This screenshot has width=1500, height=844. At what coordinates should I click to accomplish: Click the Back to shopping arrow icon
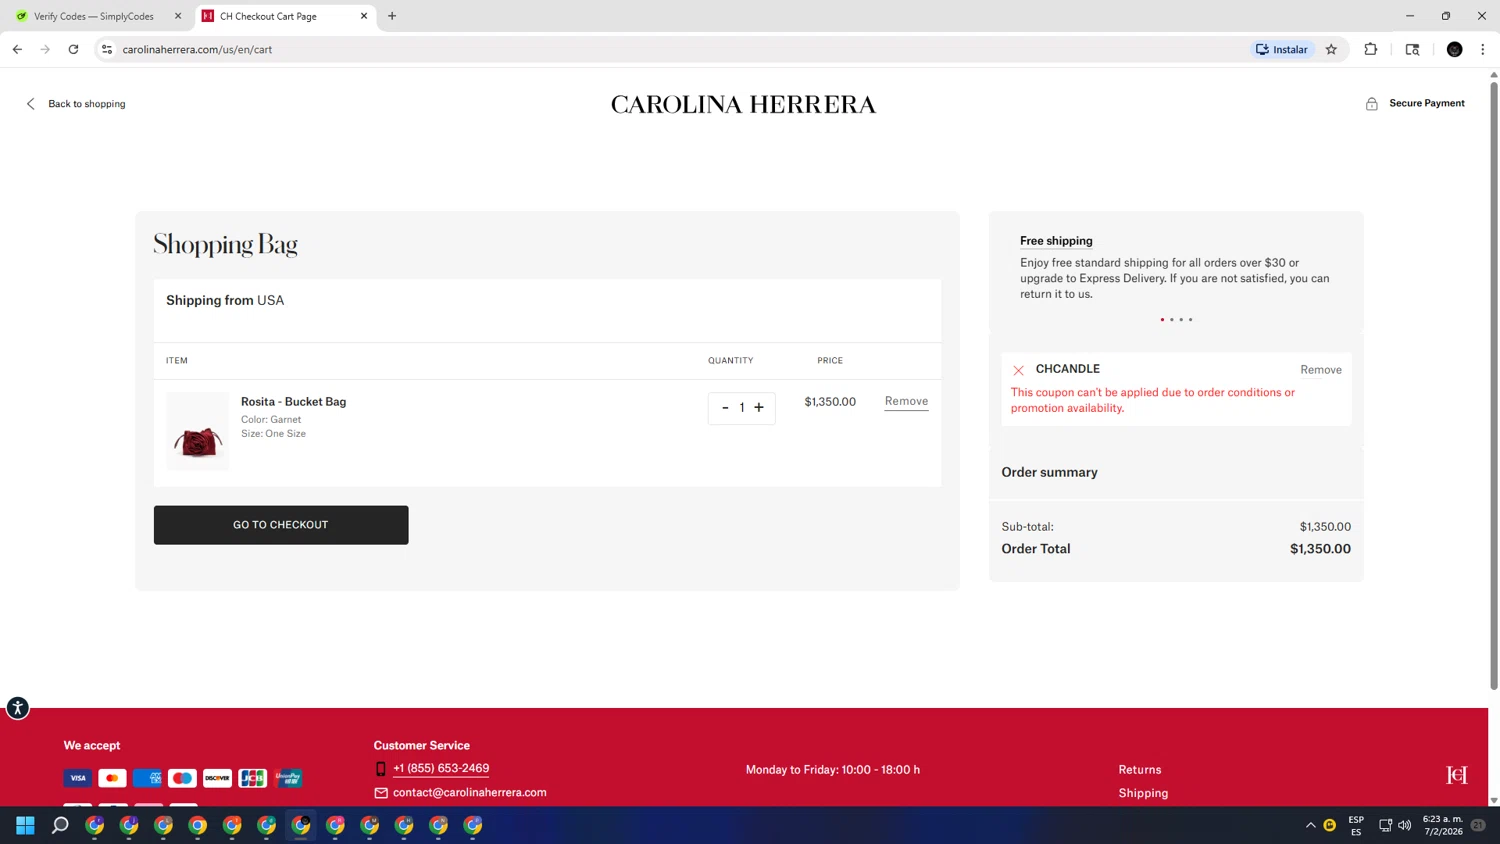click(x=31, y=104)
